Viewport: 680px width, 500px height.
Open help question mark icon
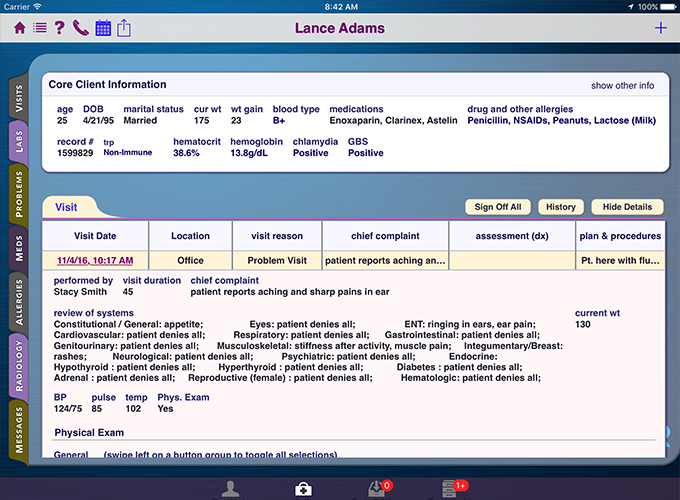(59, 28)
